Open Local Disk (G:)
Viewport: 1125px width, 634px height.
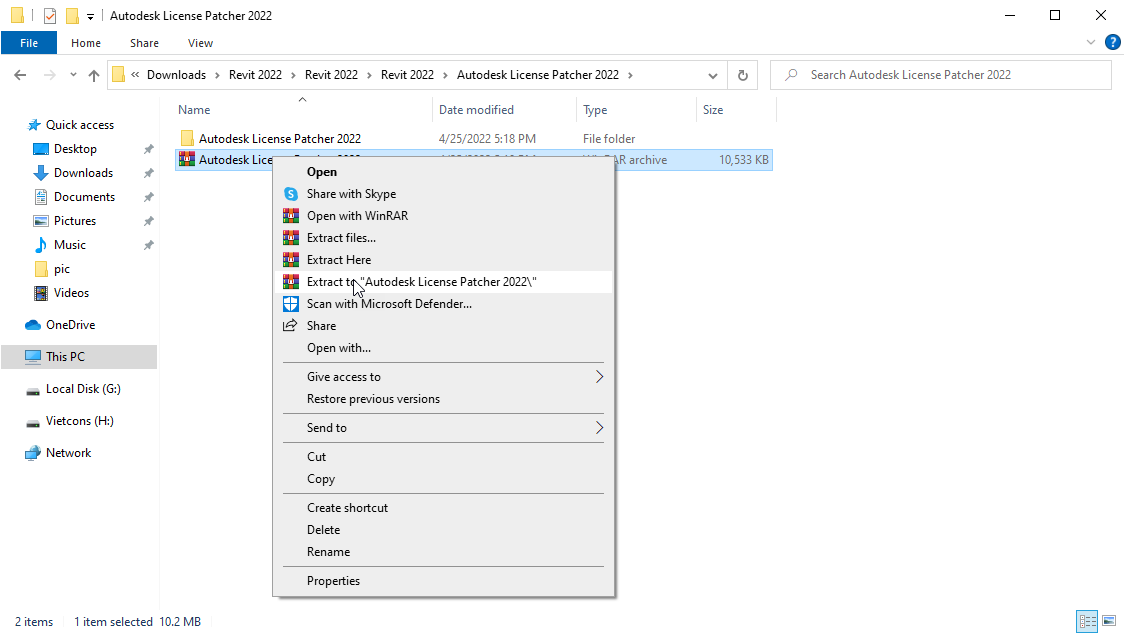click(83, 389)
